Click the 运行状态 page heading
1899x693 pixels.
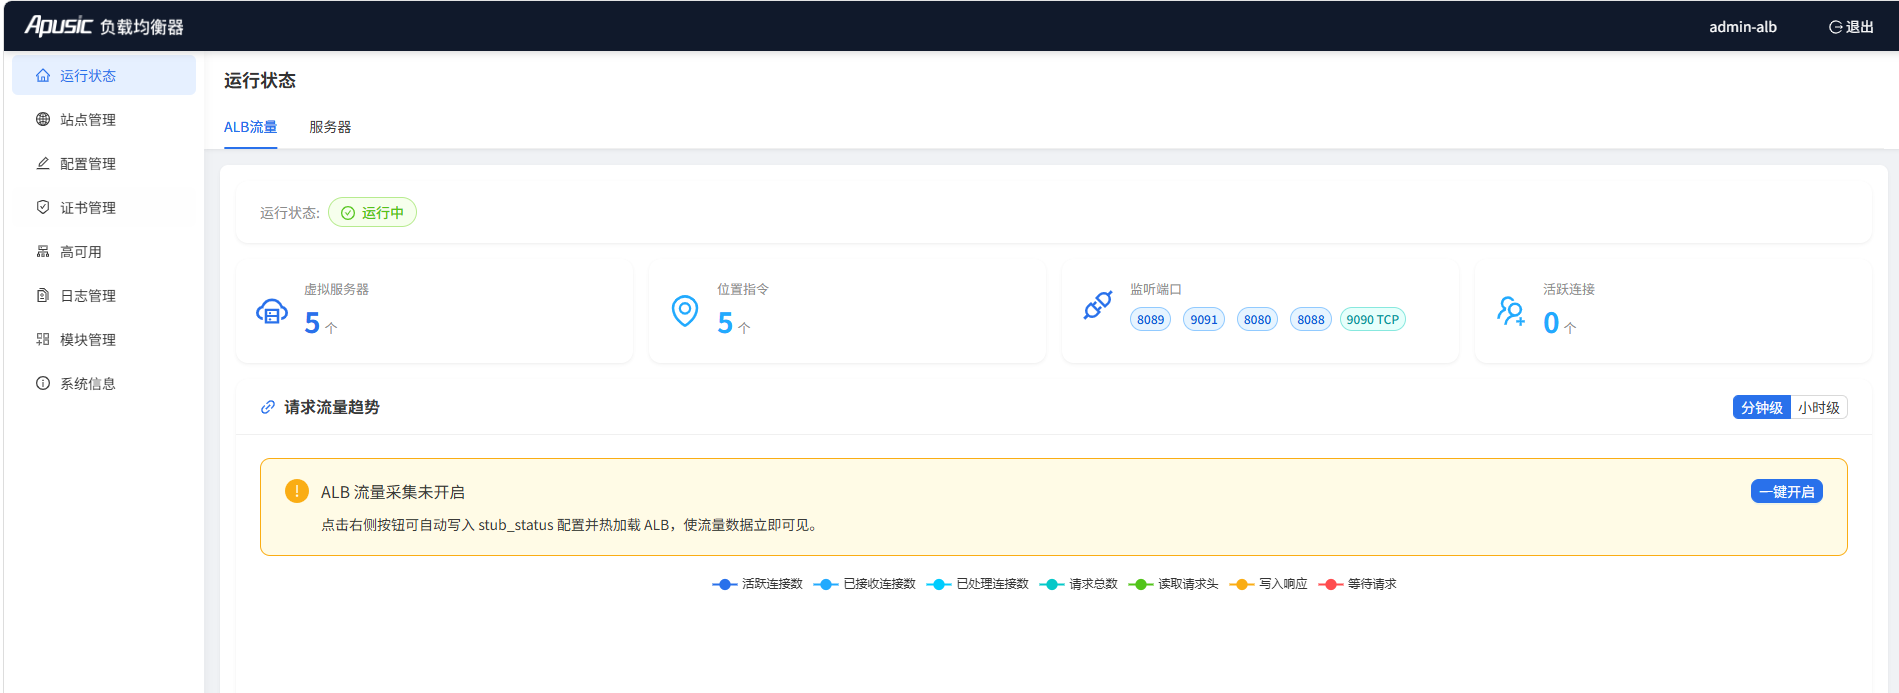260,81
